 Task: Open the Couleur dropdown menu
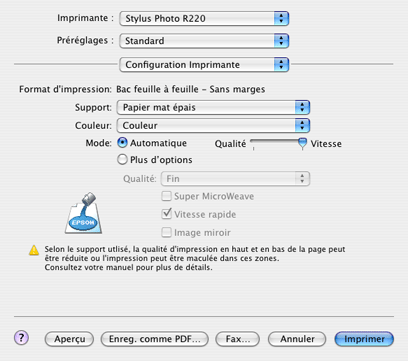click(213, 125)
